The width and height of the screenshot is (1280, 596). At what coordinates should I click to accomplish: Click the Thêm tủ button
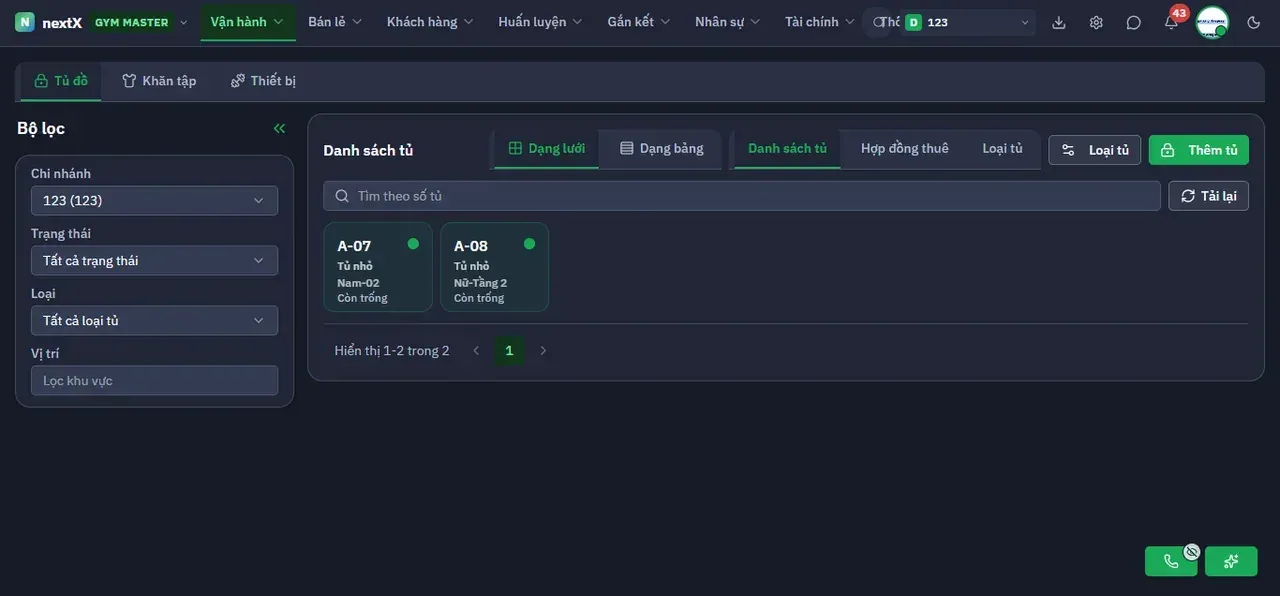pyautogui.click(x=1199, y=150)
